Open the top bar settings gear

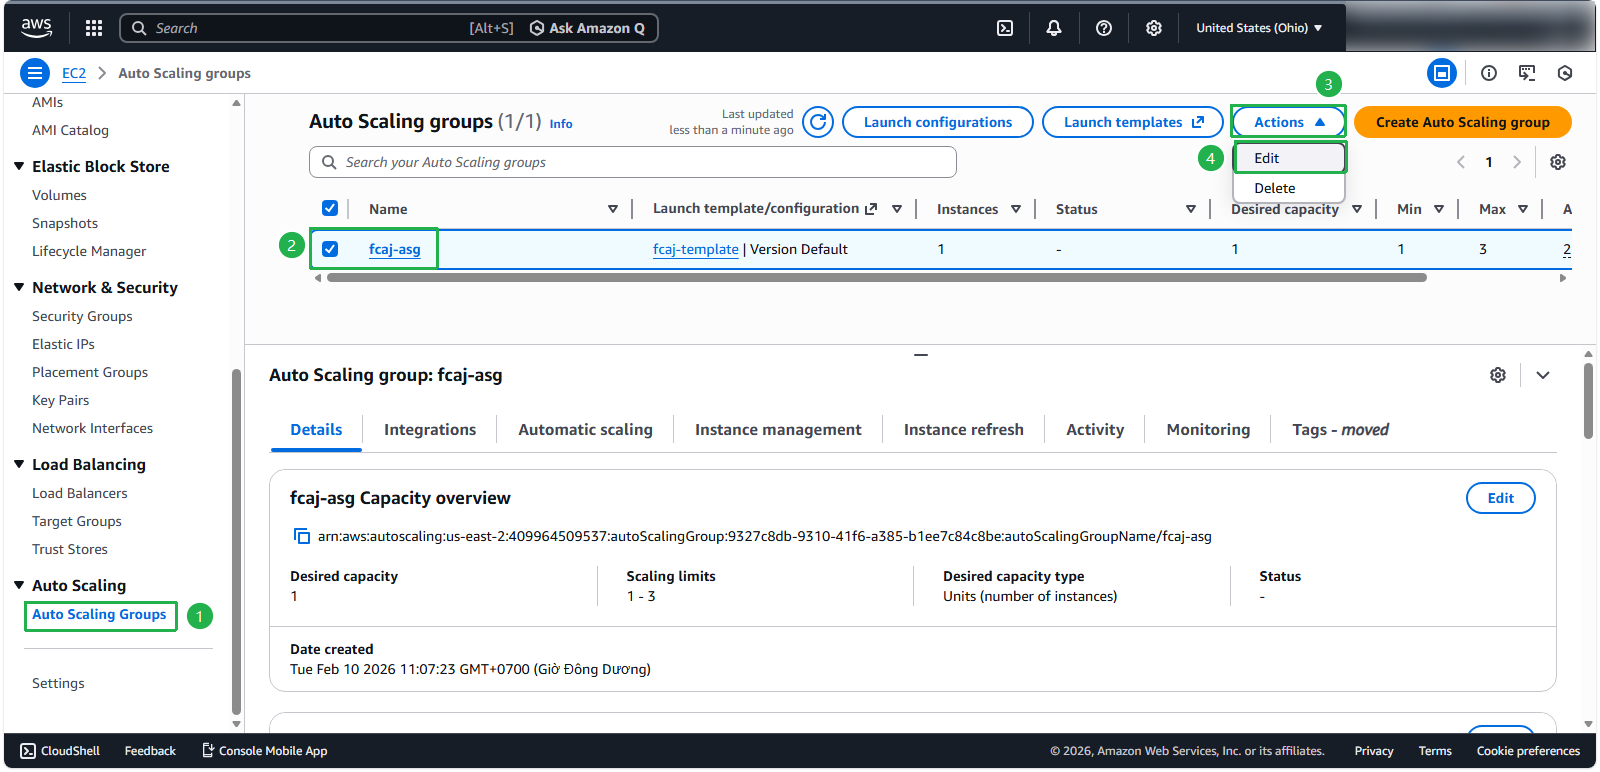[x=1154, y=28]
